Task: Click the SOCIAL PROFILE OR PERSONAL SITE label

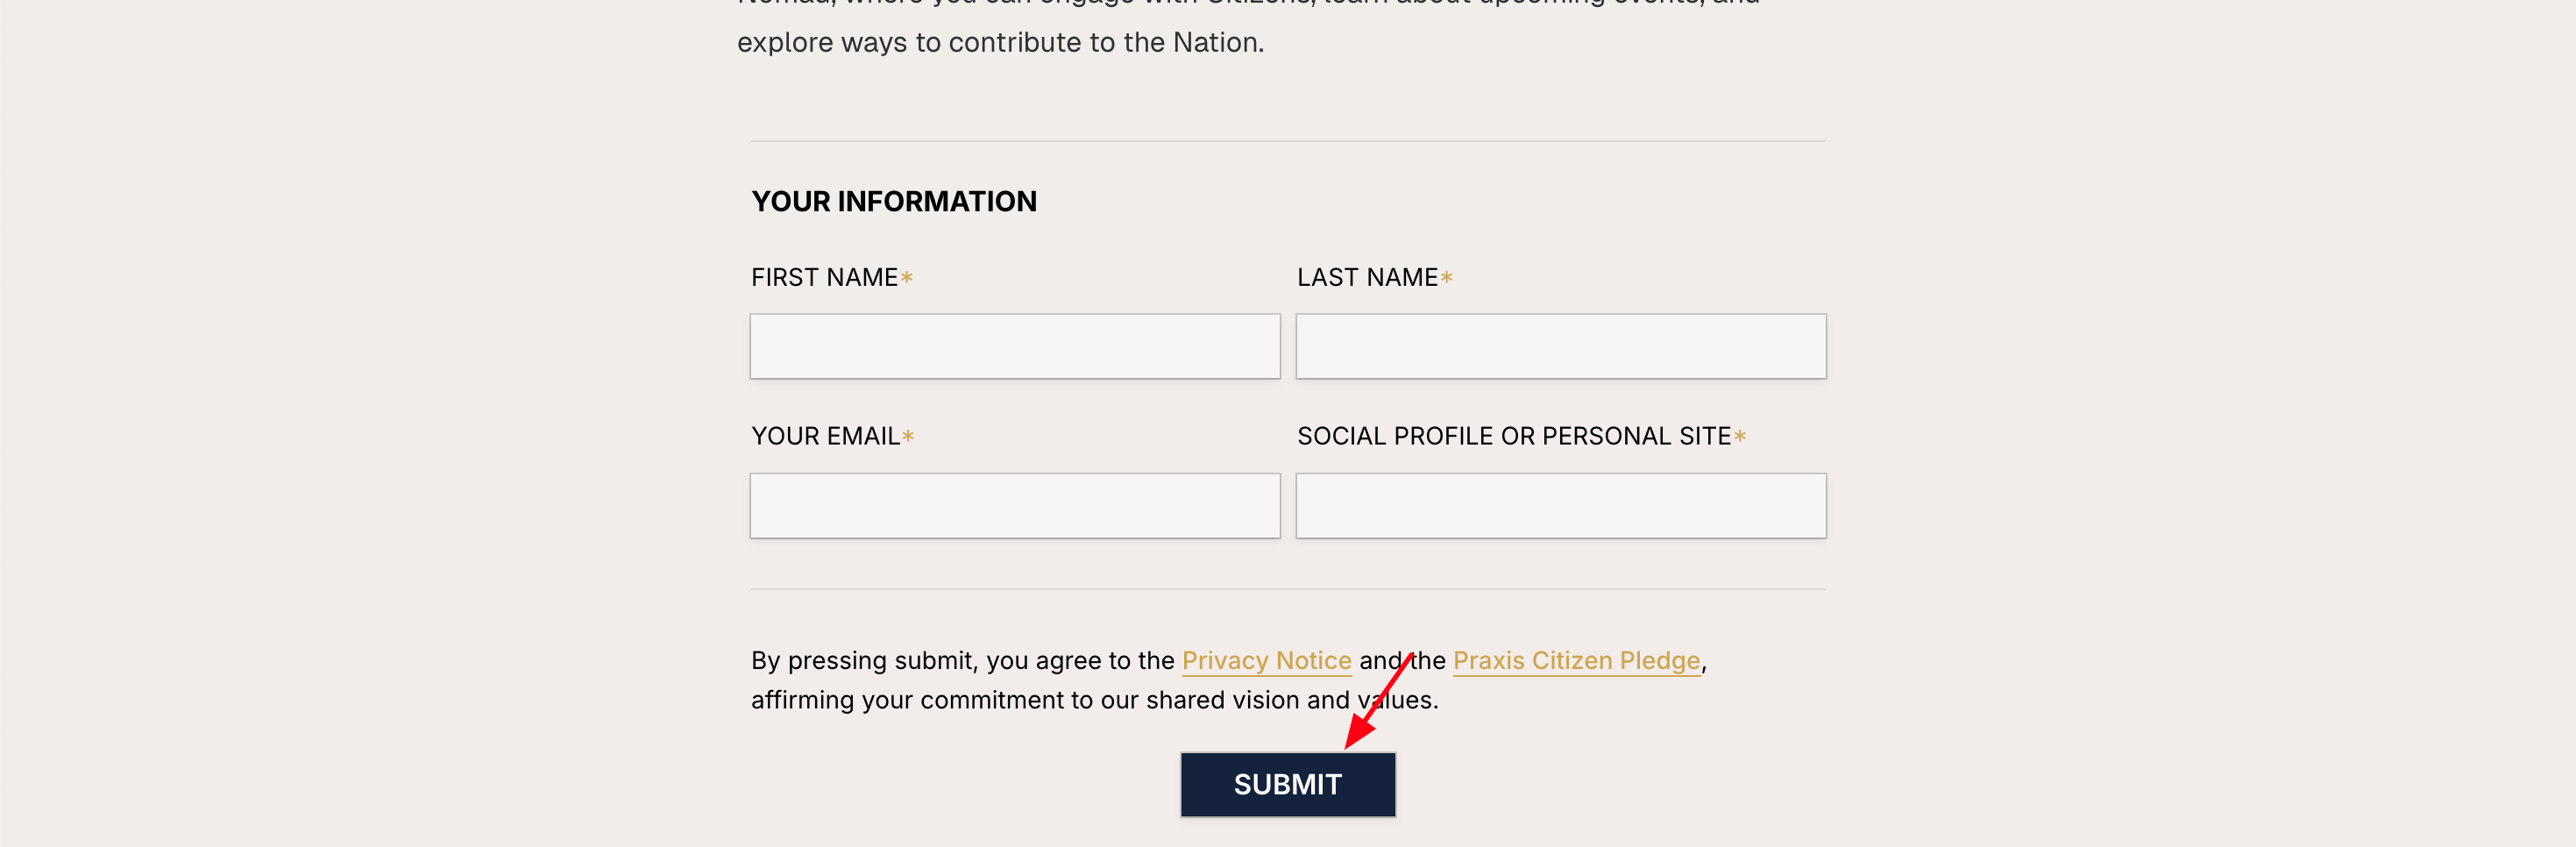Action: 1513,436
